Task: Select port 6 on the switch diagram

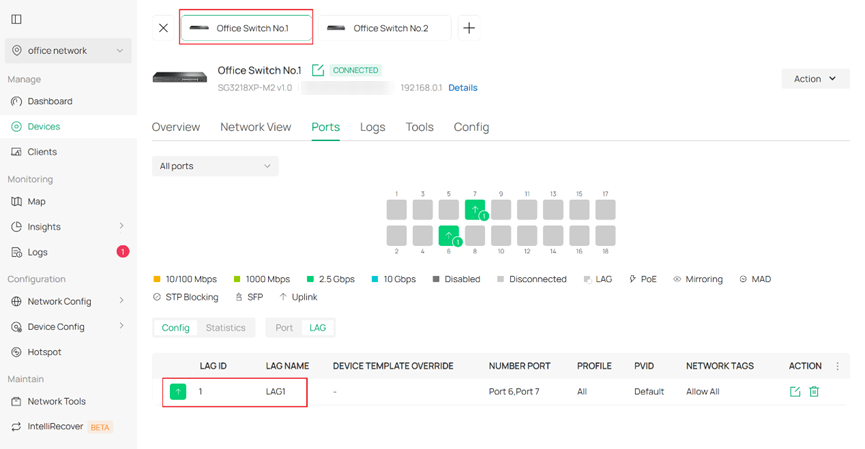Action: pos(449,236)
